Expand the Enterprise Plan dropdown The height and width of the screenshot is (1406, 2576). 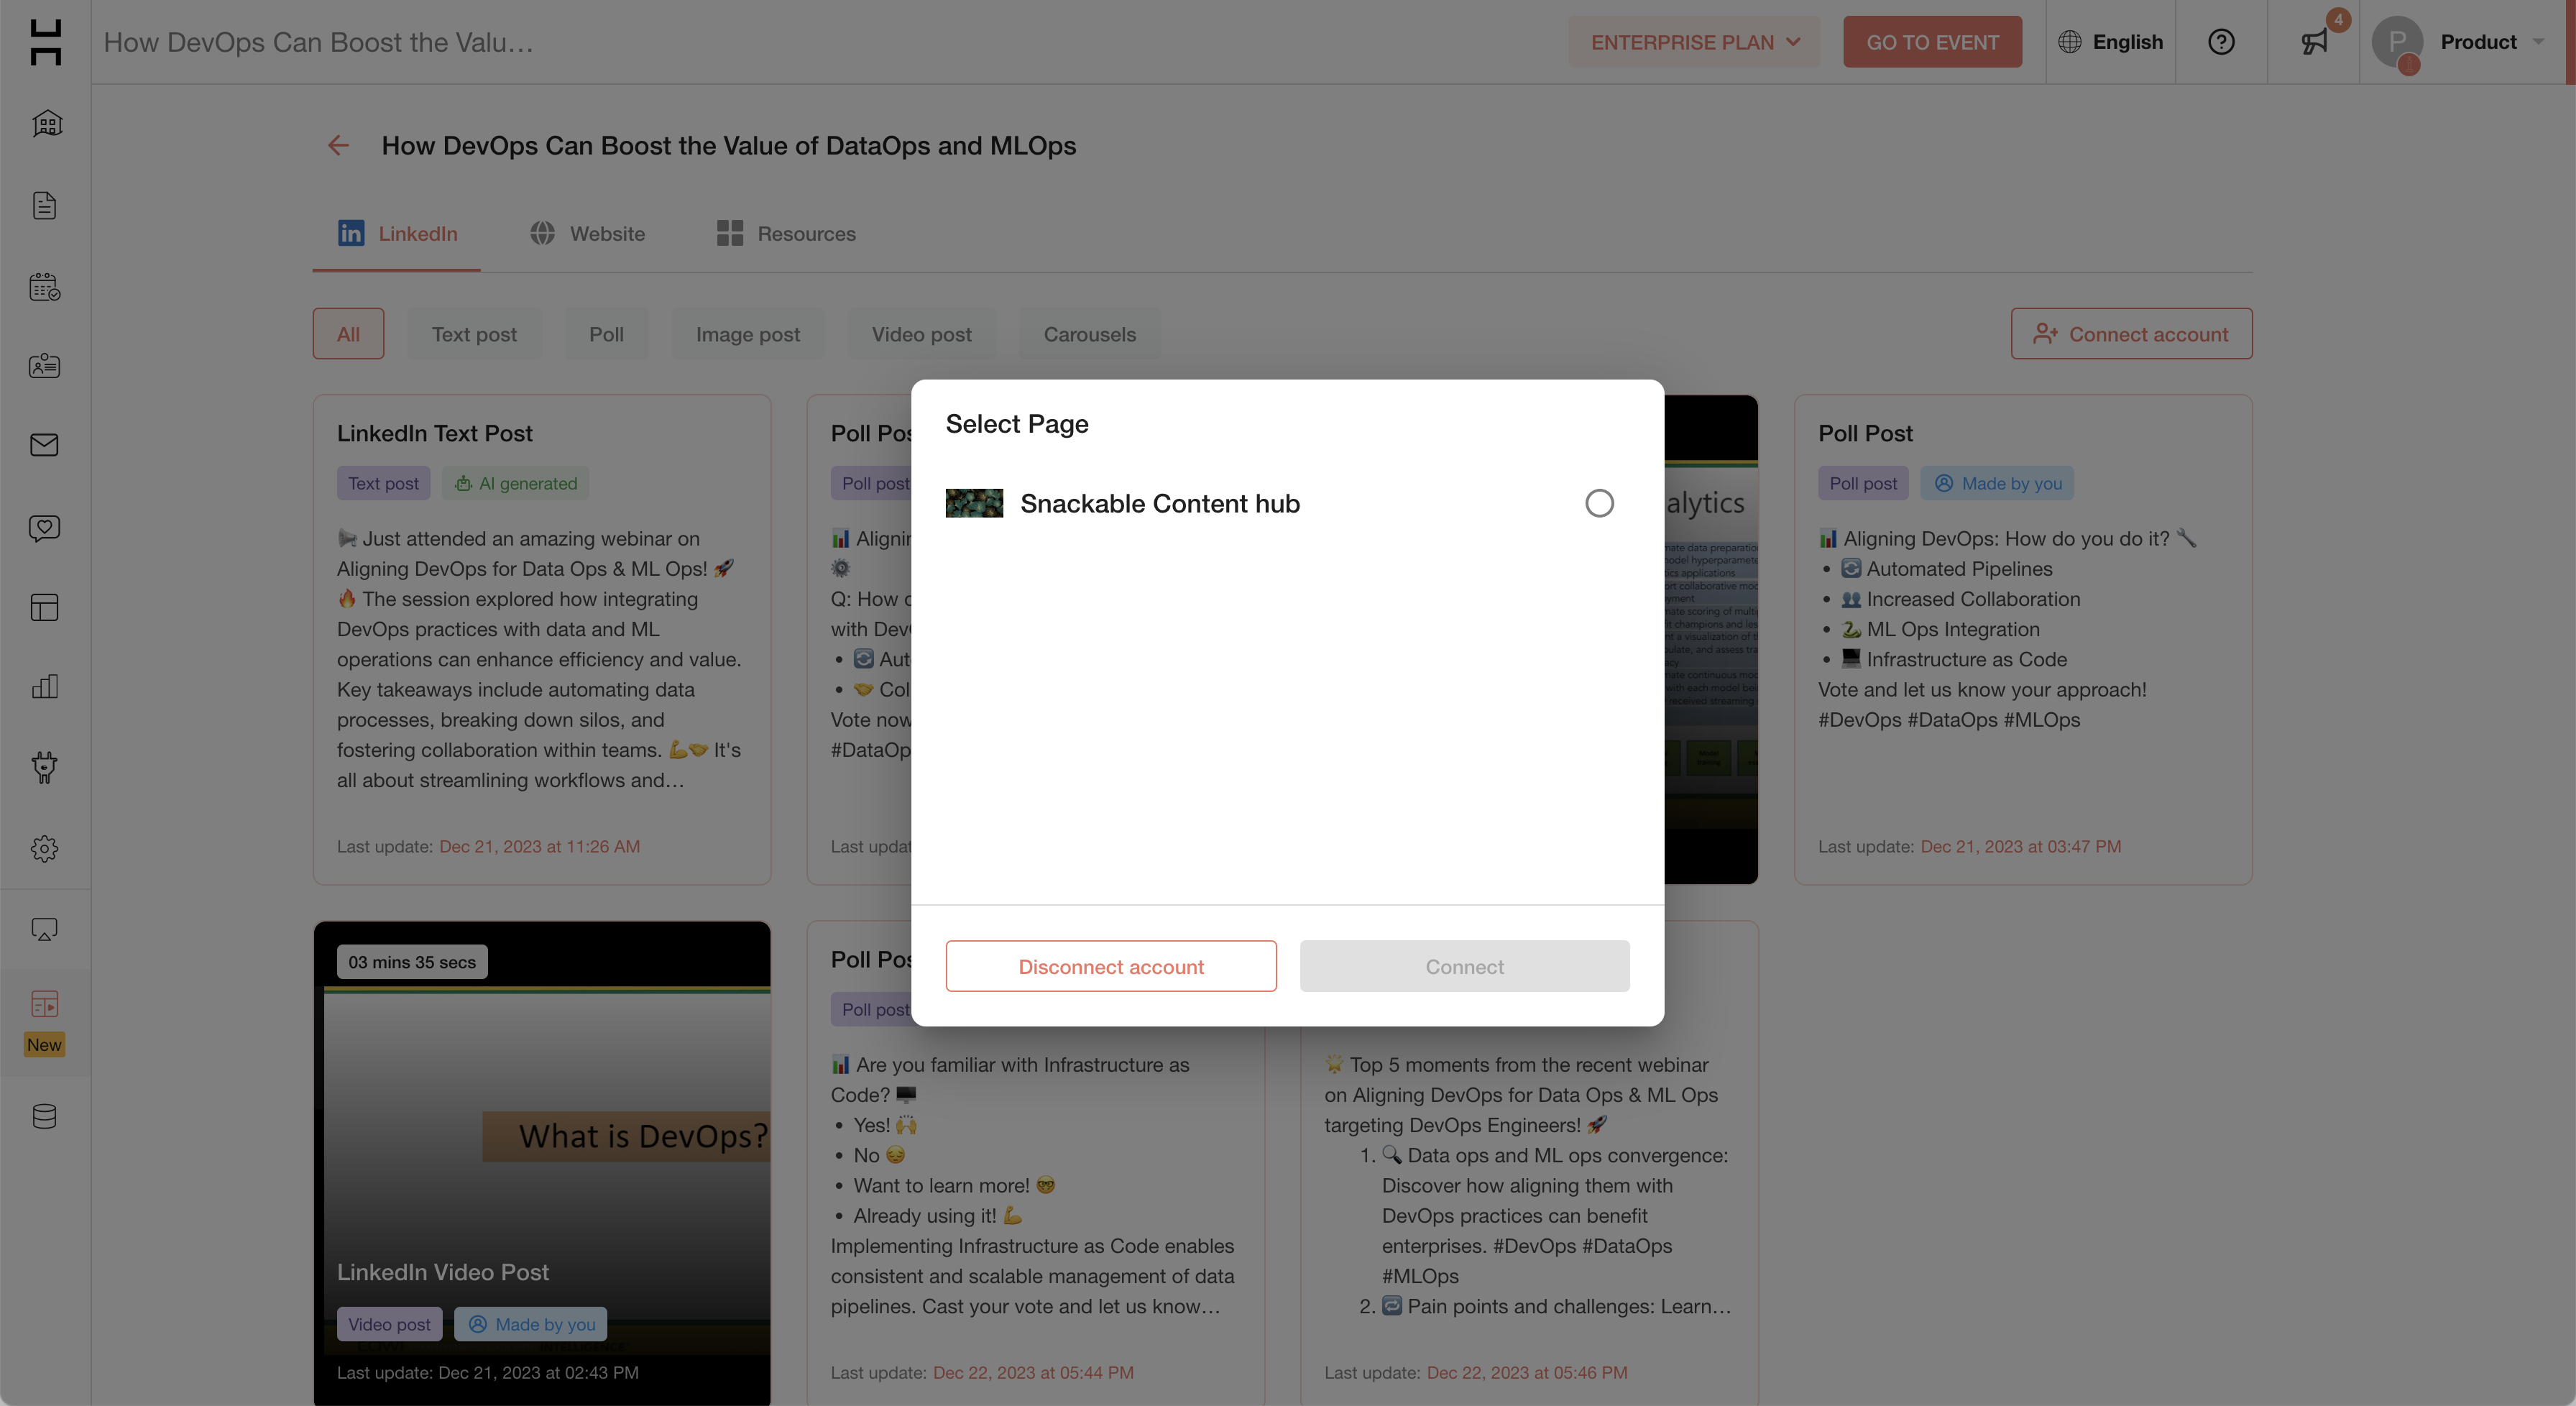(x=1694, y=42)
